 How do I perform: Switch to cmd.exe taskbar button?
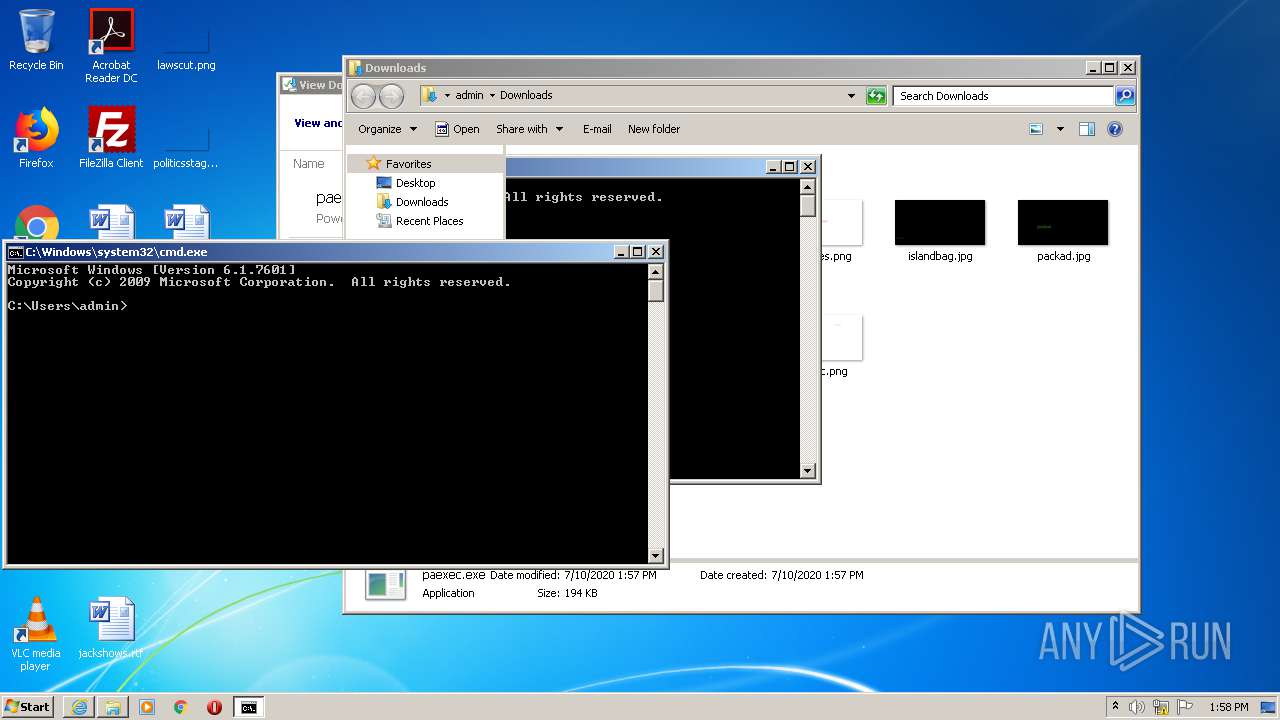[248, 707]
